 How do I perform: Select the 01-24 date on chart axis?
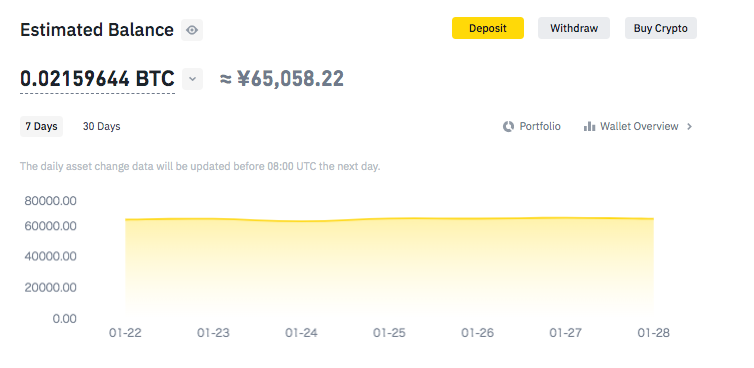pos(302,333)
